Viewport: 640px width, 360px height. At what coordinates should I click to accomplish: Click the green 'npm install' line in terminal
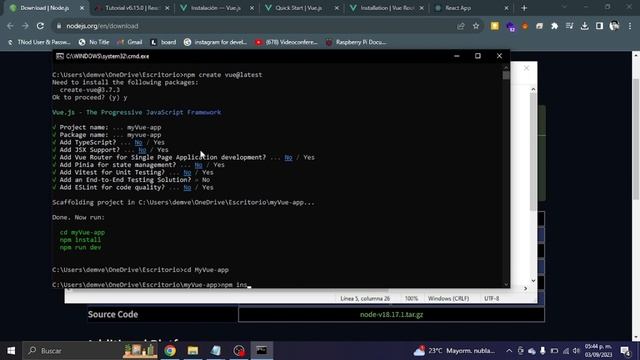coord(80,240)
